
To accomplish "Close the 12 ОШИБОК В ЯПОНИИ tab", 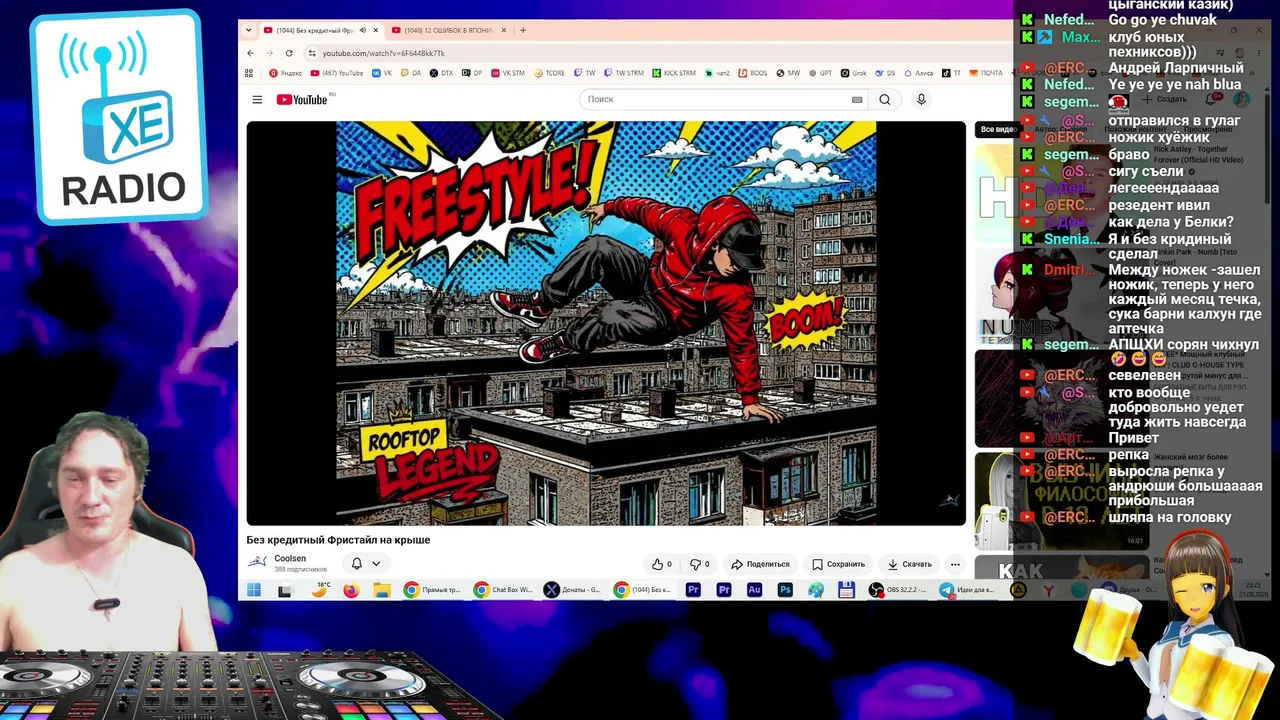I will click(503, 30).
